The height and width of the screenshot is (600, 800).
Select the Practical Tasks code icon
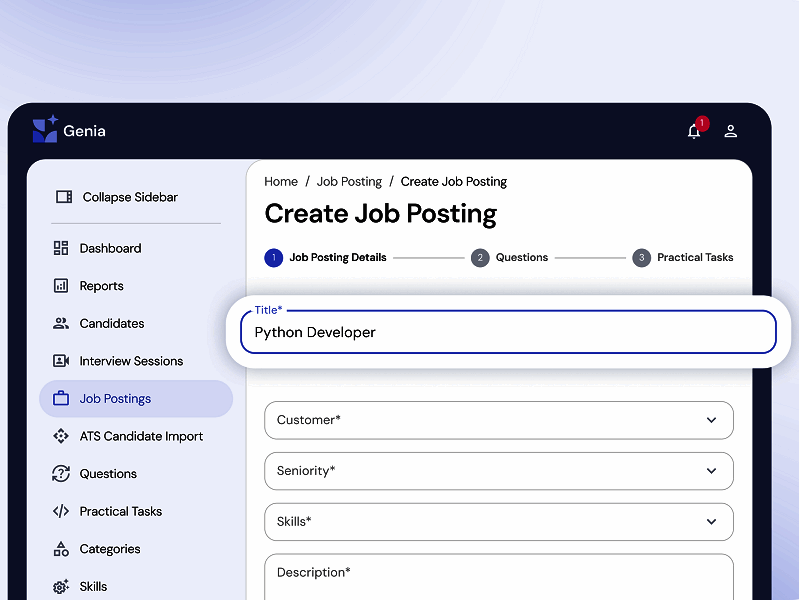pyautogui.click(x=61, y=511)
